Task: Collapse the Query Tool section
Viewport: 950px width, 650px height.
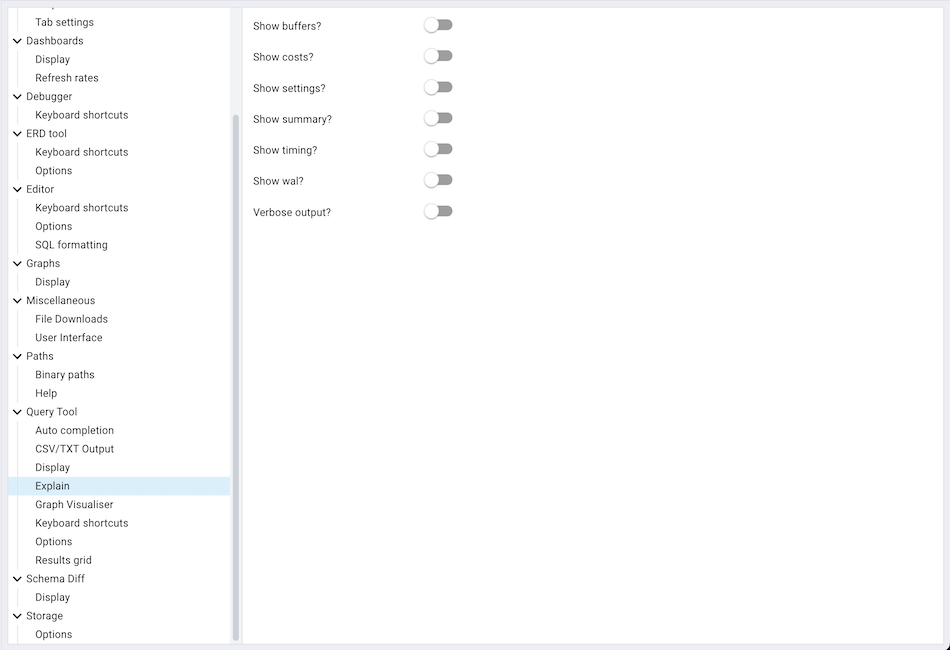Action: tap(16, 411)
